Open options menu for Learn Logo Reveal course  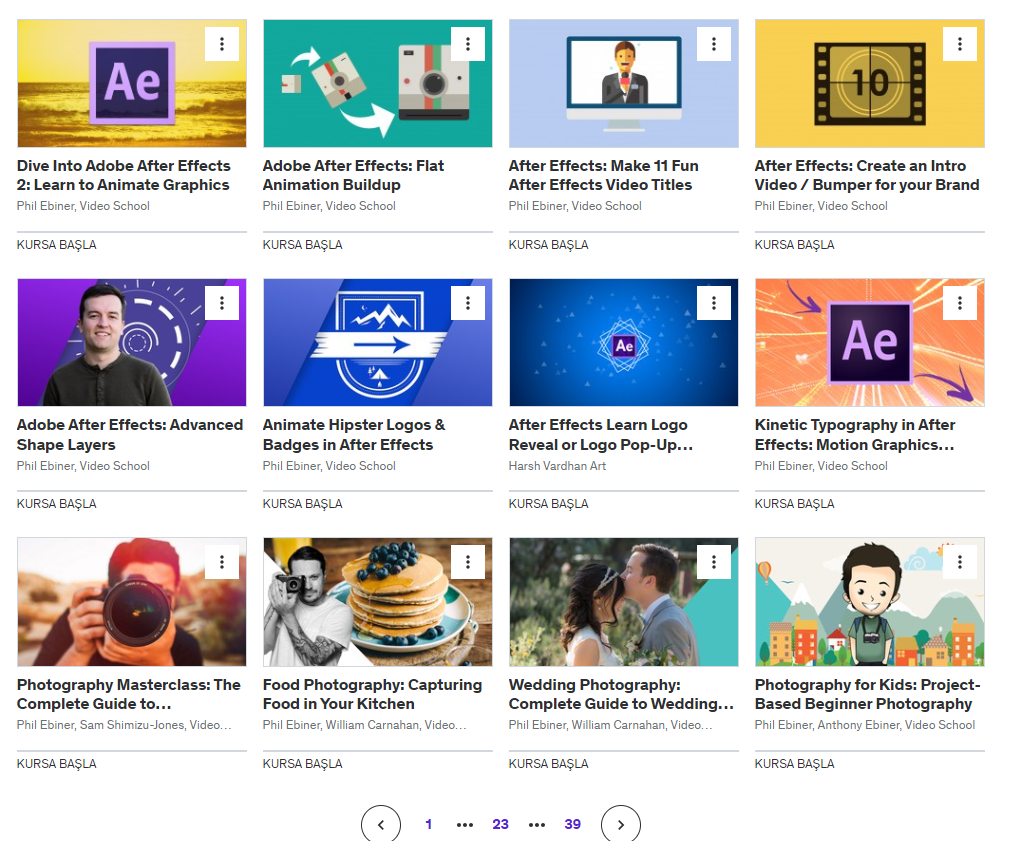click(x=714, y=303)
